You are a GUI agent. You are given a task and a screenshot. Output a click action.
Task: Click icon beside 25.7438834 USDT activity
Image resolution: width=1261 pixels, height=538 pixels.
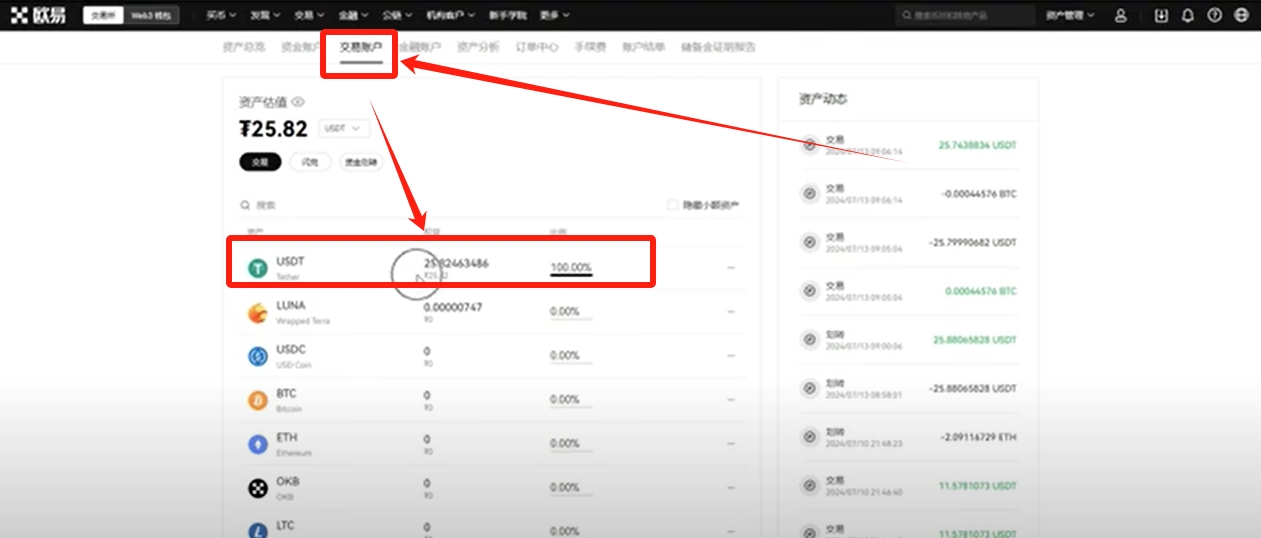[810, 145]
